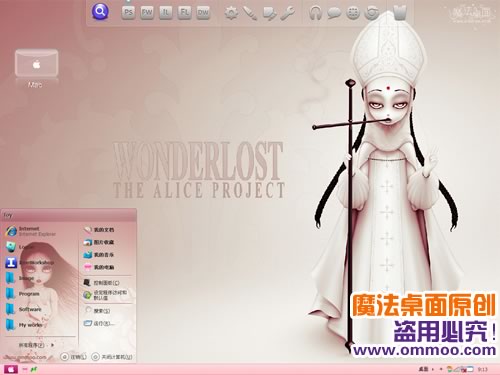Open Run (运行) in start menu
The image size is (500, 375).
99,323
